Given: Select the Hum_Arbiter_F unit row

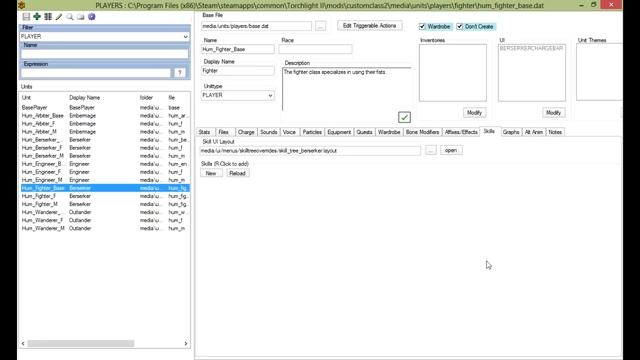Looking at the screenshot, I should coord(105,124).
